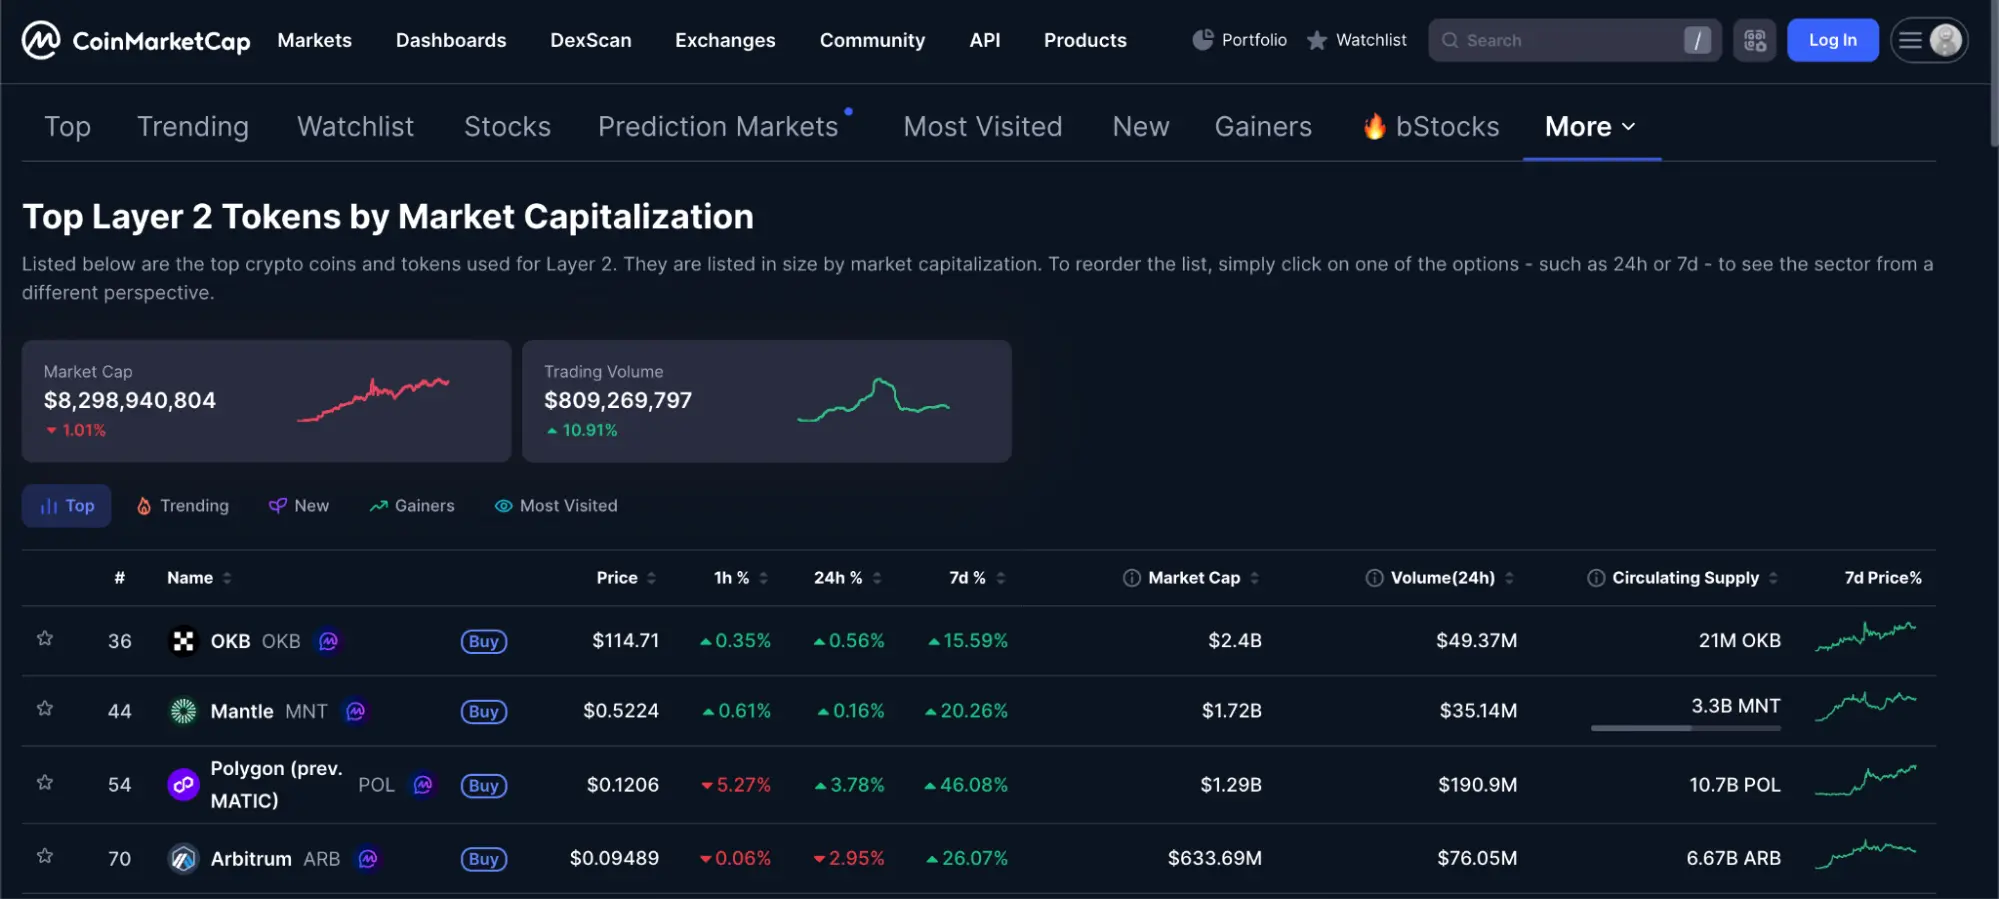Click the bStocks fire icon

tap(1375, 126)
